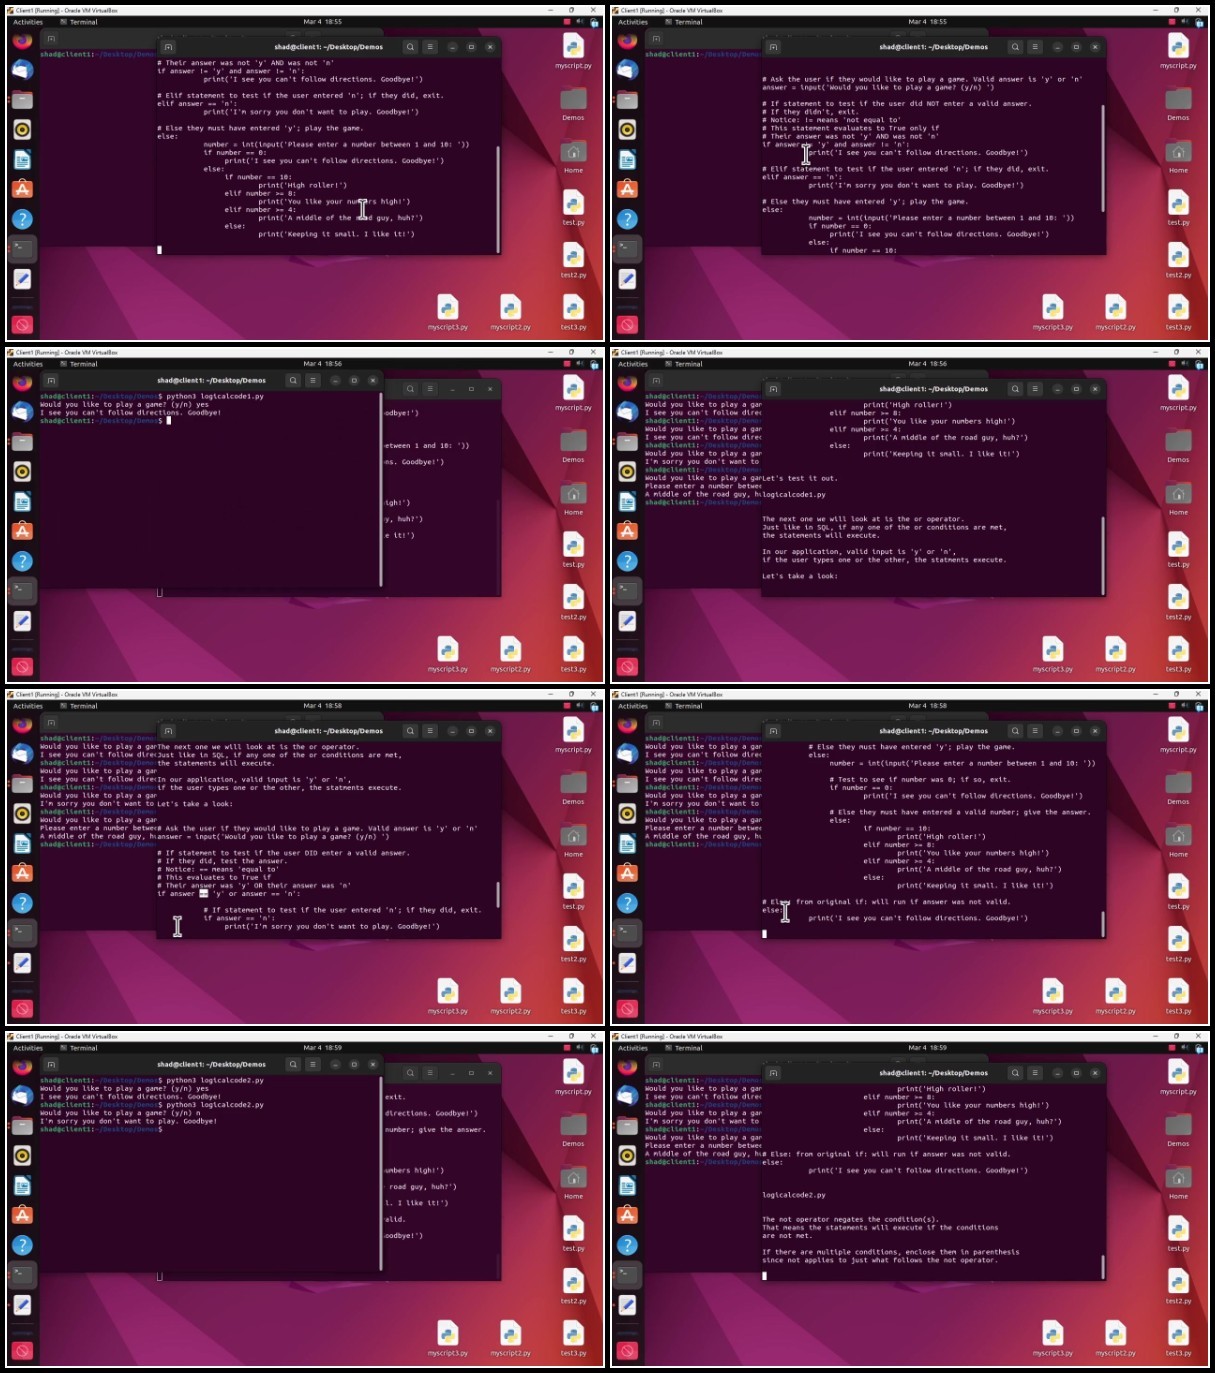Select test2.py desktop icon in third-row left screenshot

pos(573,943)
